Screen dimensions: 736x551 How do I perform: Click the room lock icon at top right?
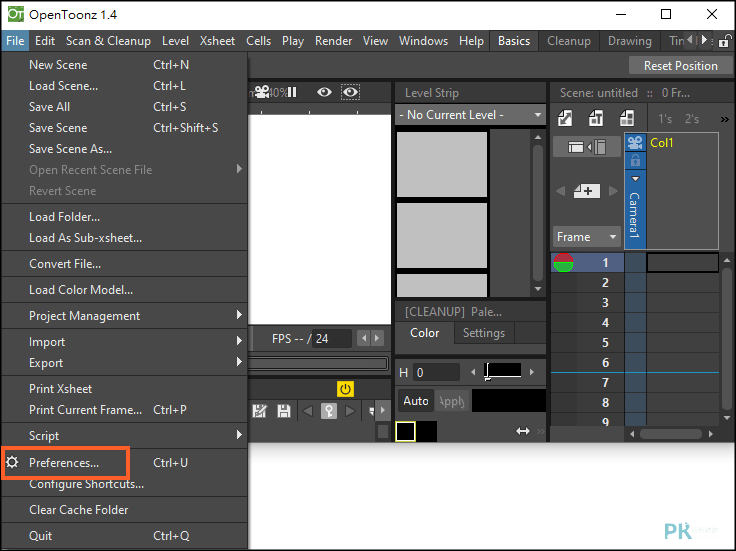(x=724, y=41)
